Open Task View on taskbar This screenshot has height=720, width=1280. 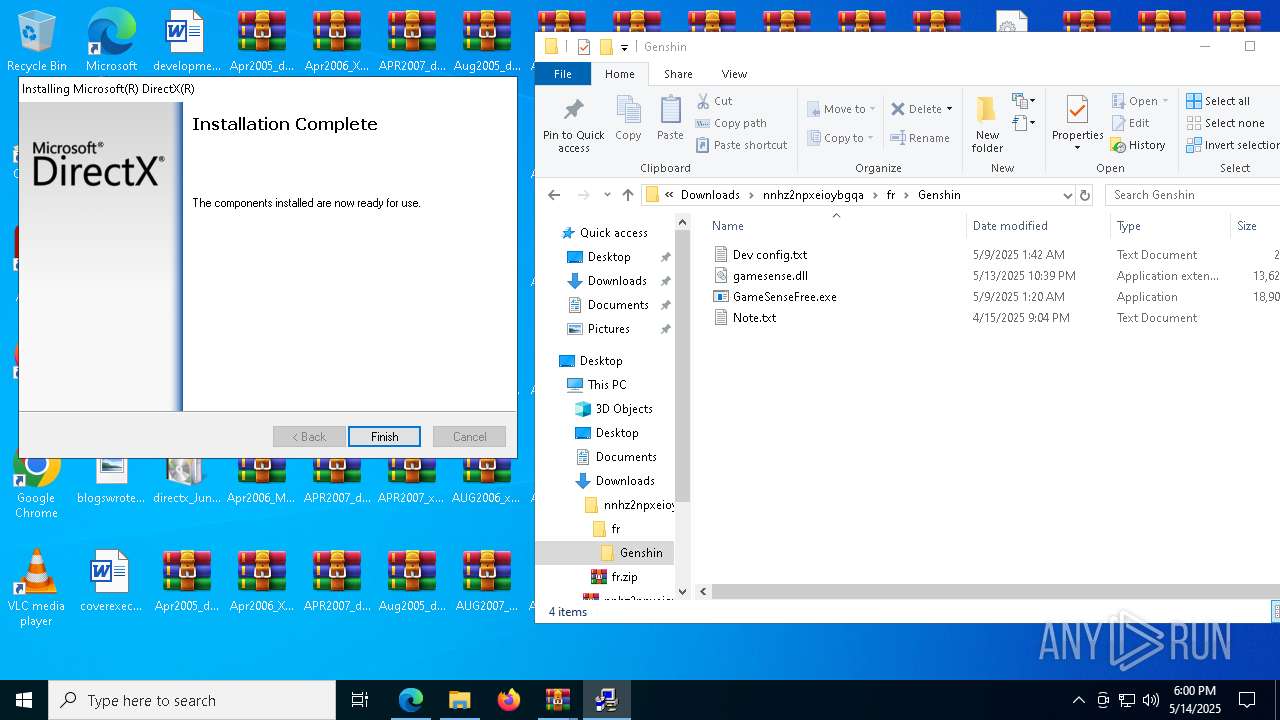[x=360, y=700]
